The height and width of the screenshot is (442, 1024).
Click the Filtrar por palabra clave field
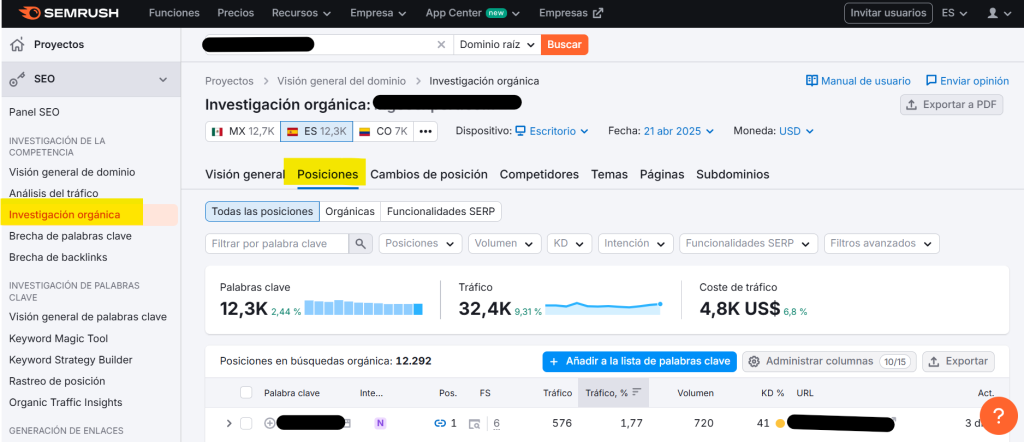click(277, 243)
